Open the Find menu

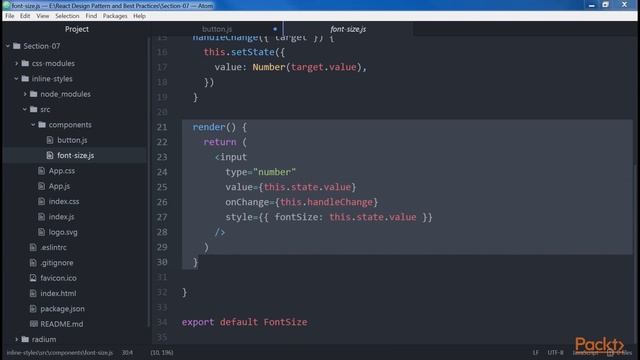pyautogui.click(x=91, y=16)
